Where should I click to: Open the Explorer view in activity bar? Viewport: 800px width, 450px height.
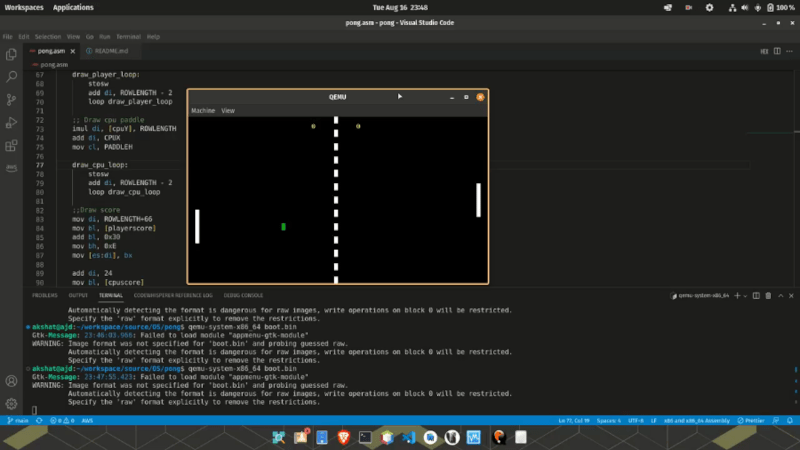click(11, 52)
